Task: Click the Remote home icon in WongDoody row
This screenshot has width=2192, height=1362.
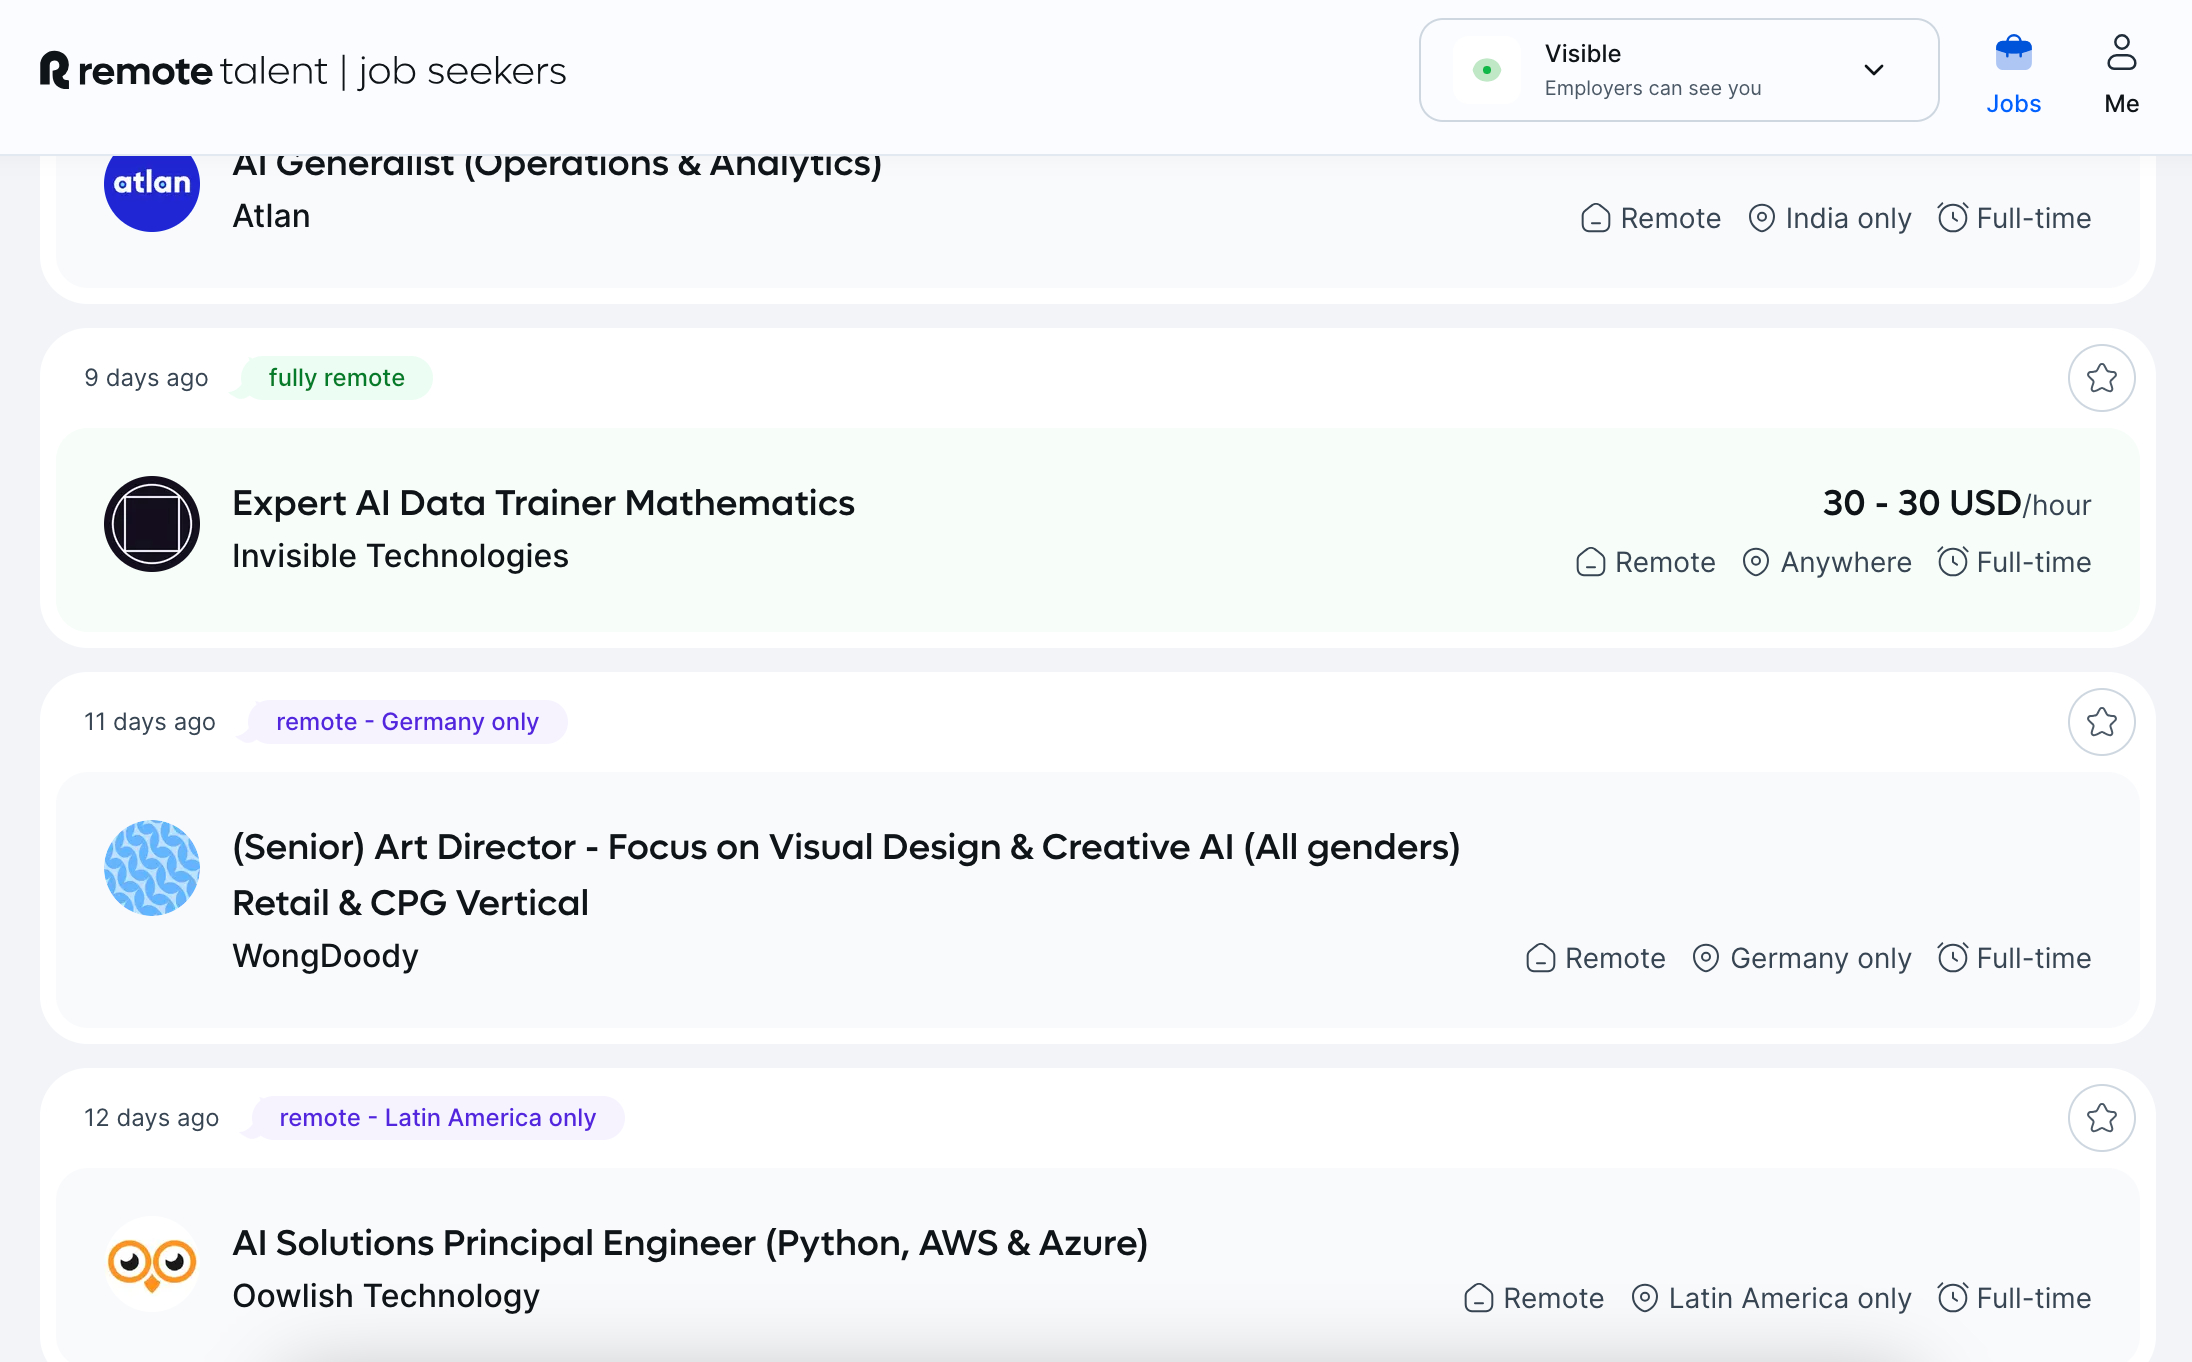Action: [x=1541, y=958]
